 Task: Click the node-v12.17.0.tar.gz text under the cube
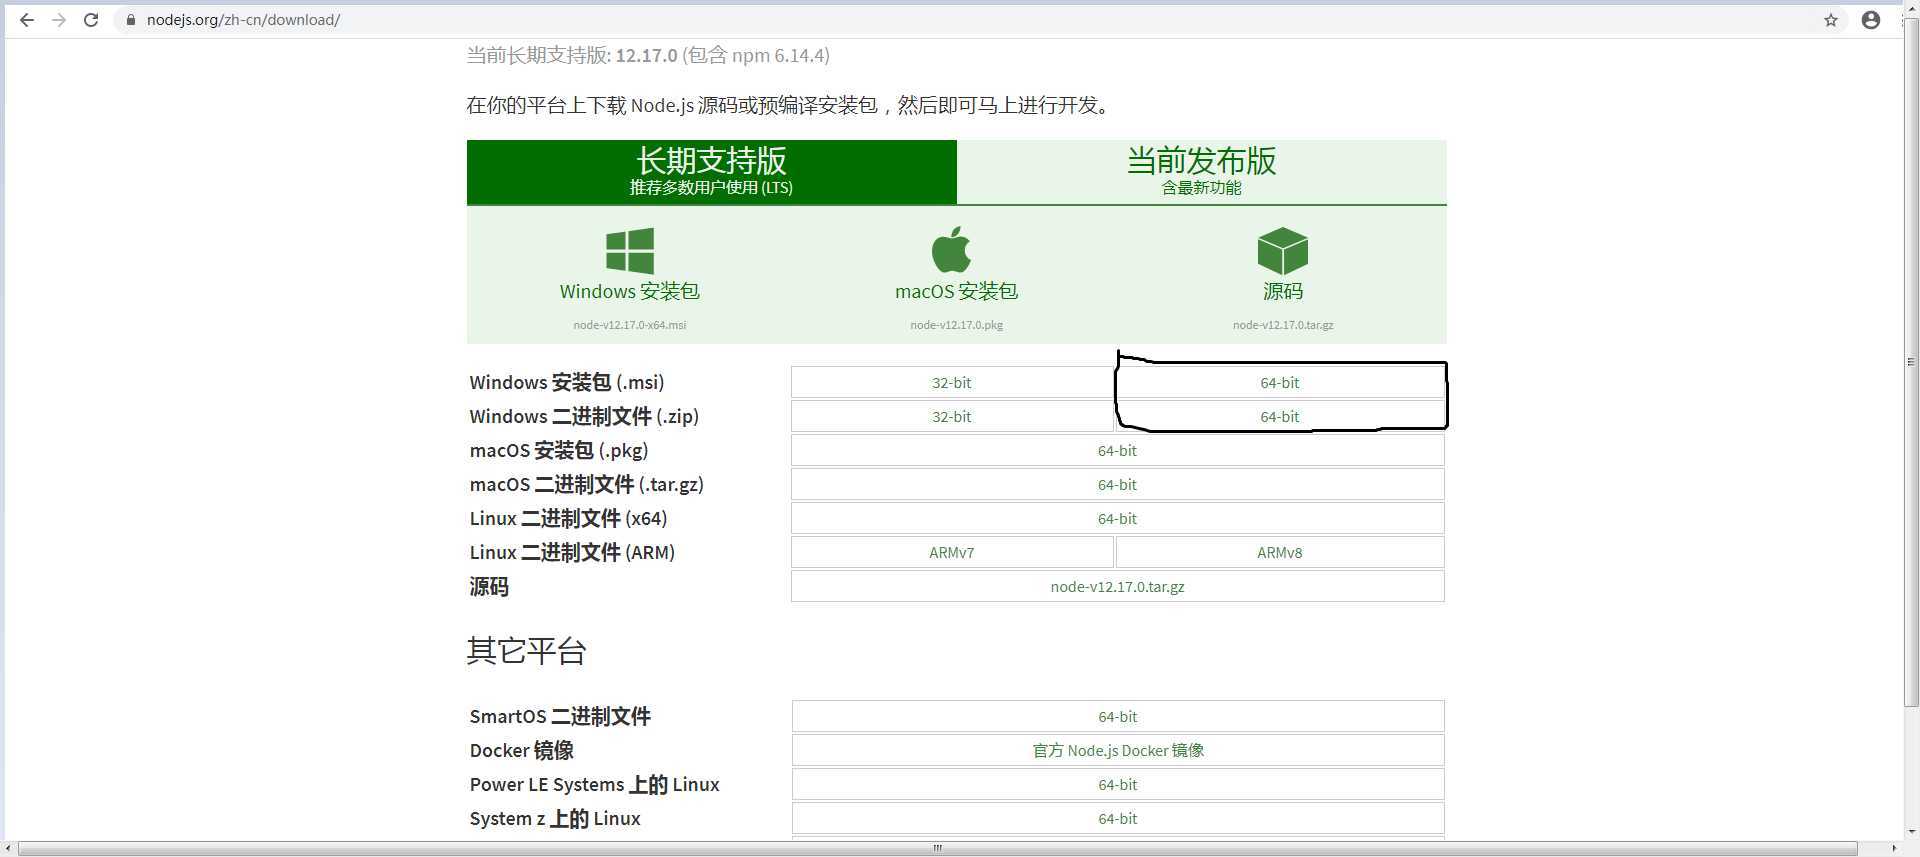[x=1283, y=325]
